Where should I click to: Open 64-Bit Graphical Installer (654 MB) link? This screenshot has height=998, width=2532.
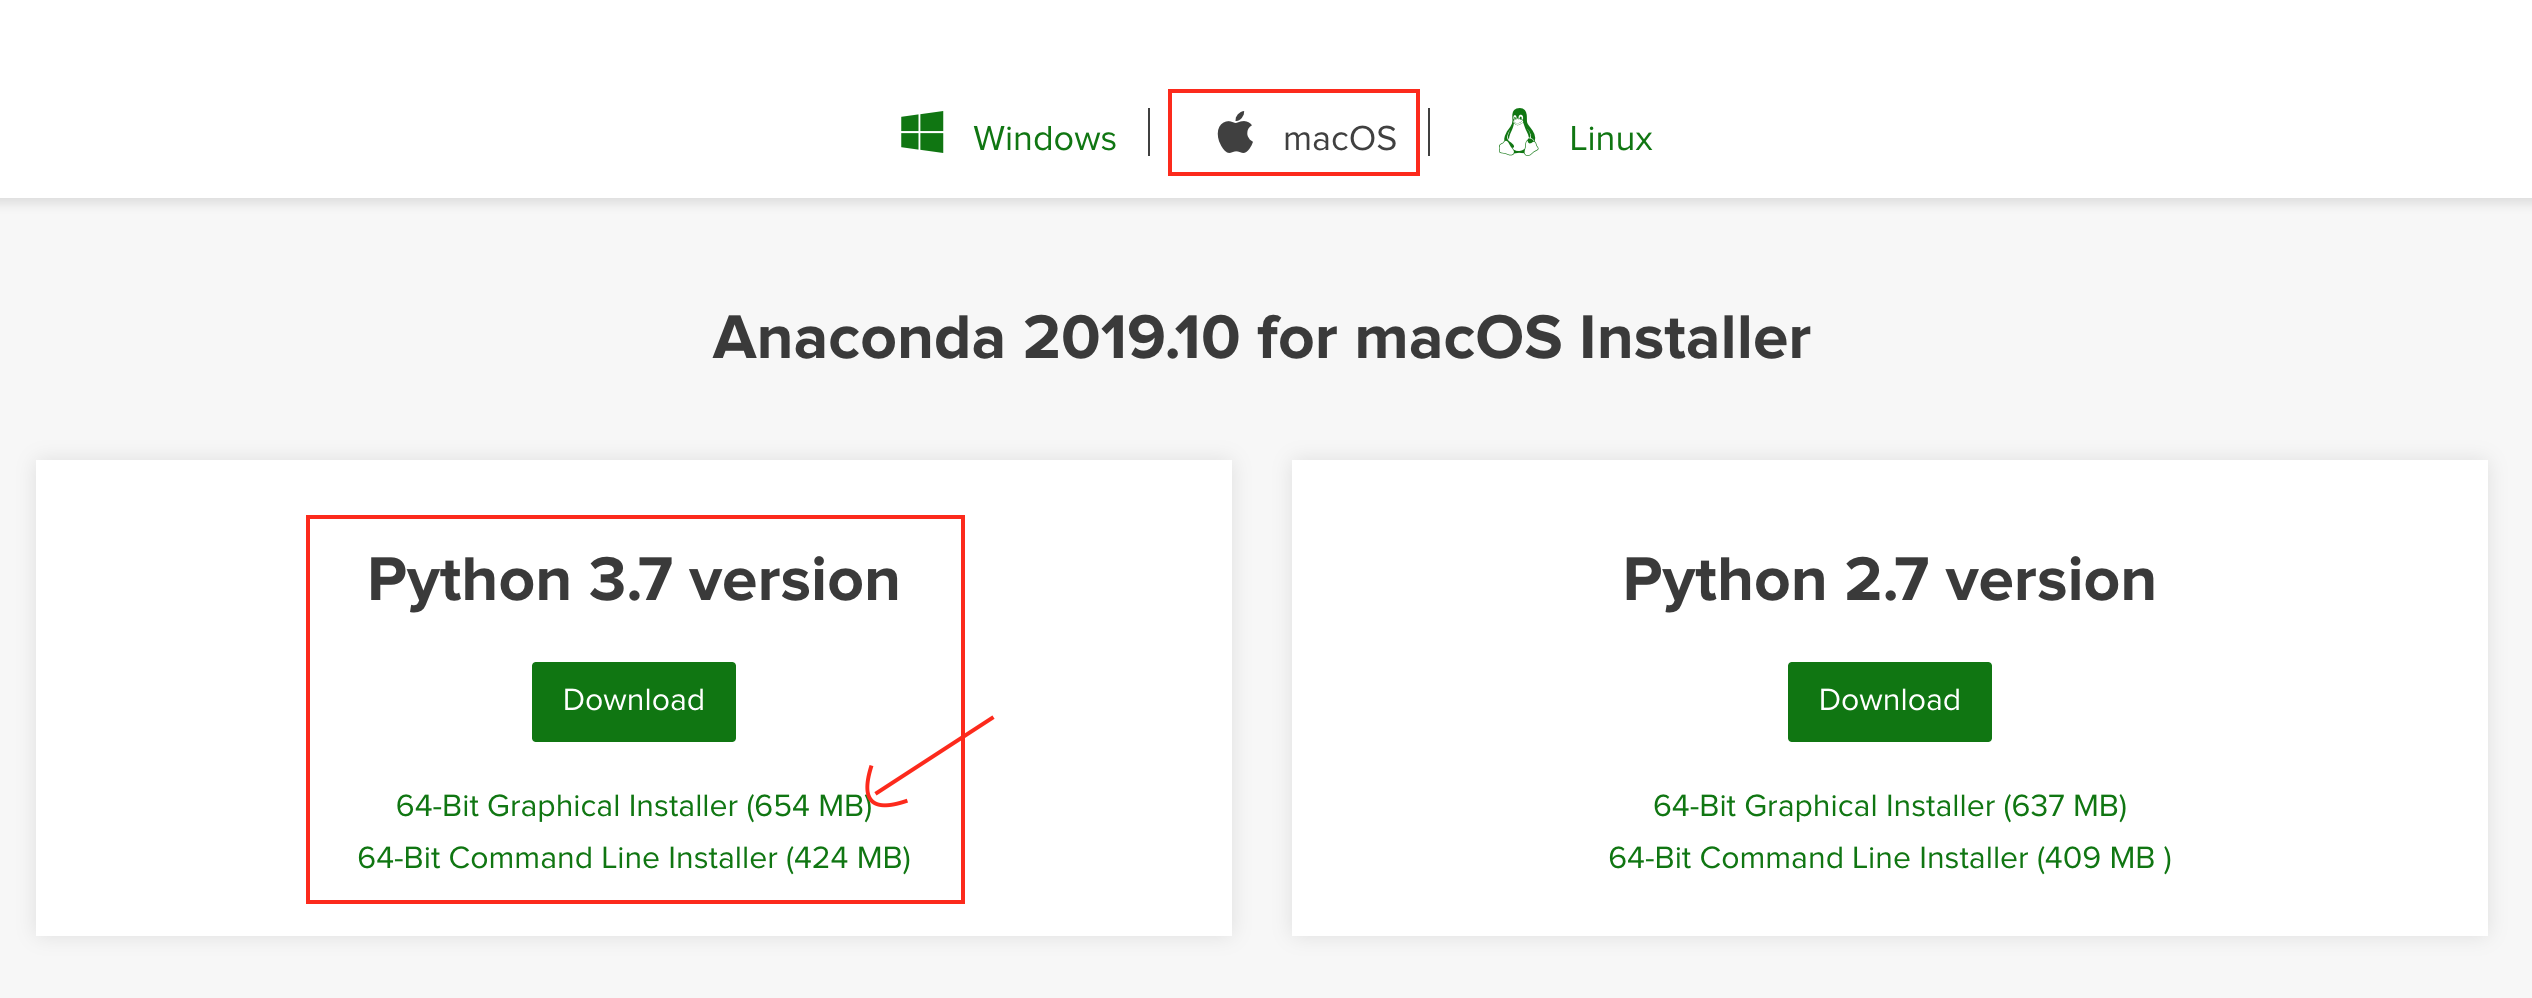tap(633, 806)
